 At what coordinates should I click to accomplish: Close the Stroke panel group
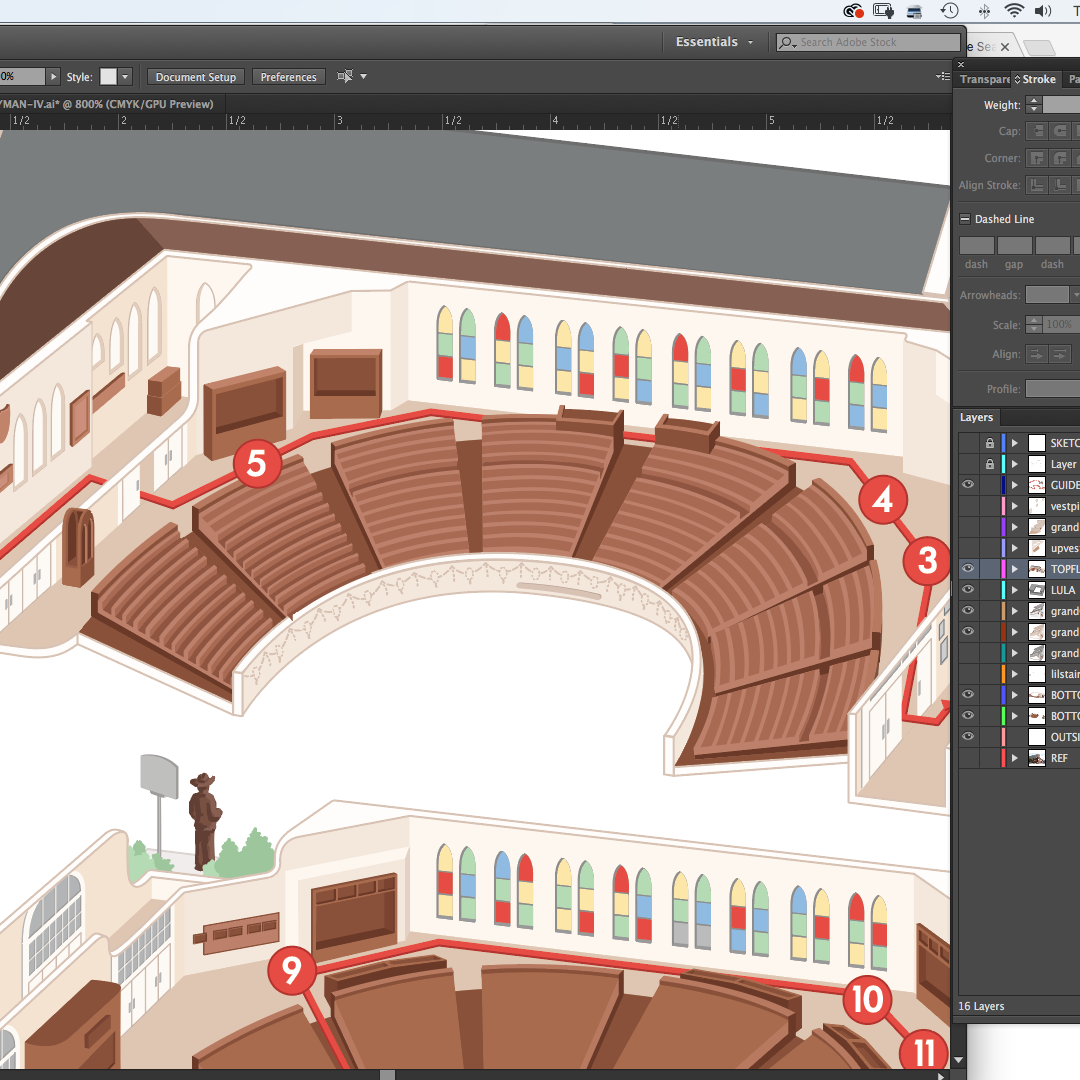962,65
